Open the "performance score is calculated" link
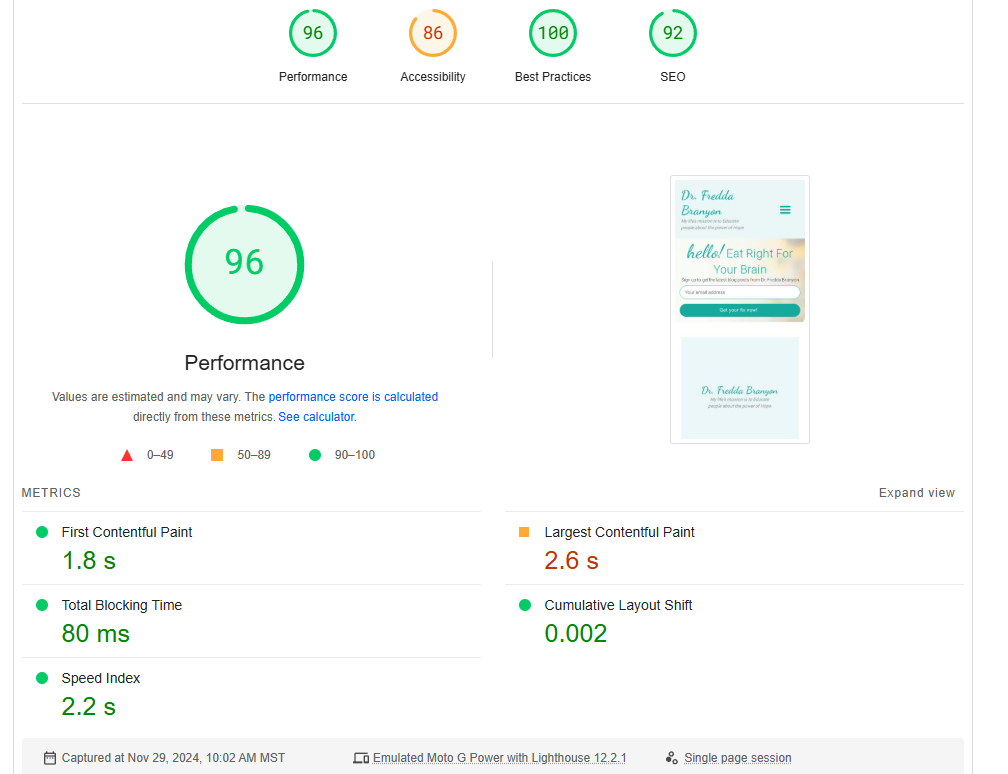The width and height of the screenshot is (1008, 774). click(353, 397)
